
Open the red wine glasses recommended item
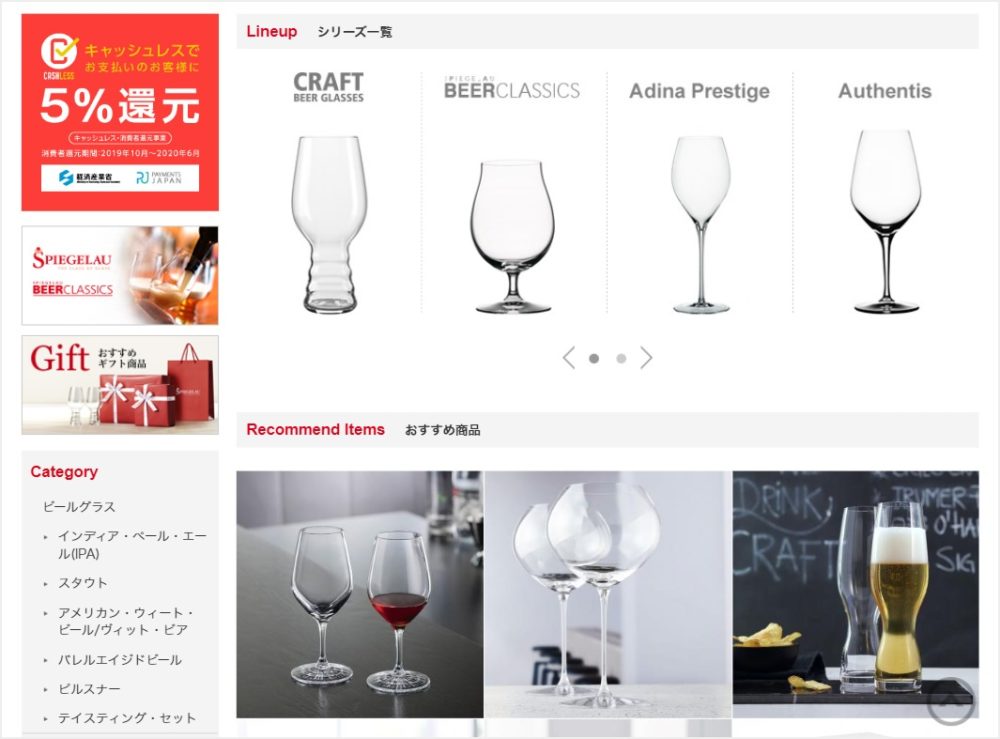point(360,594)
